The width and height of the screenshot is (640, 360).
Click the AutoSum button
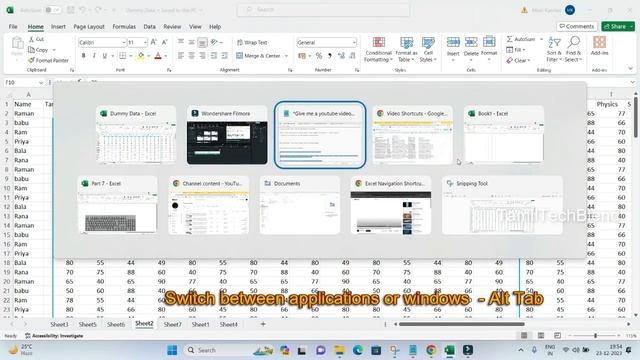(521, 39)
